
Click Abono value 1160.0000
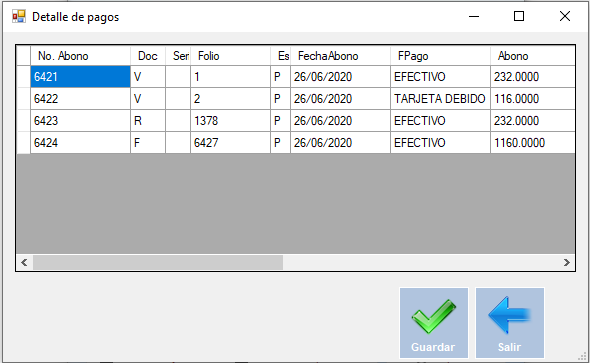coord(532,143)
